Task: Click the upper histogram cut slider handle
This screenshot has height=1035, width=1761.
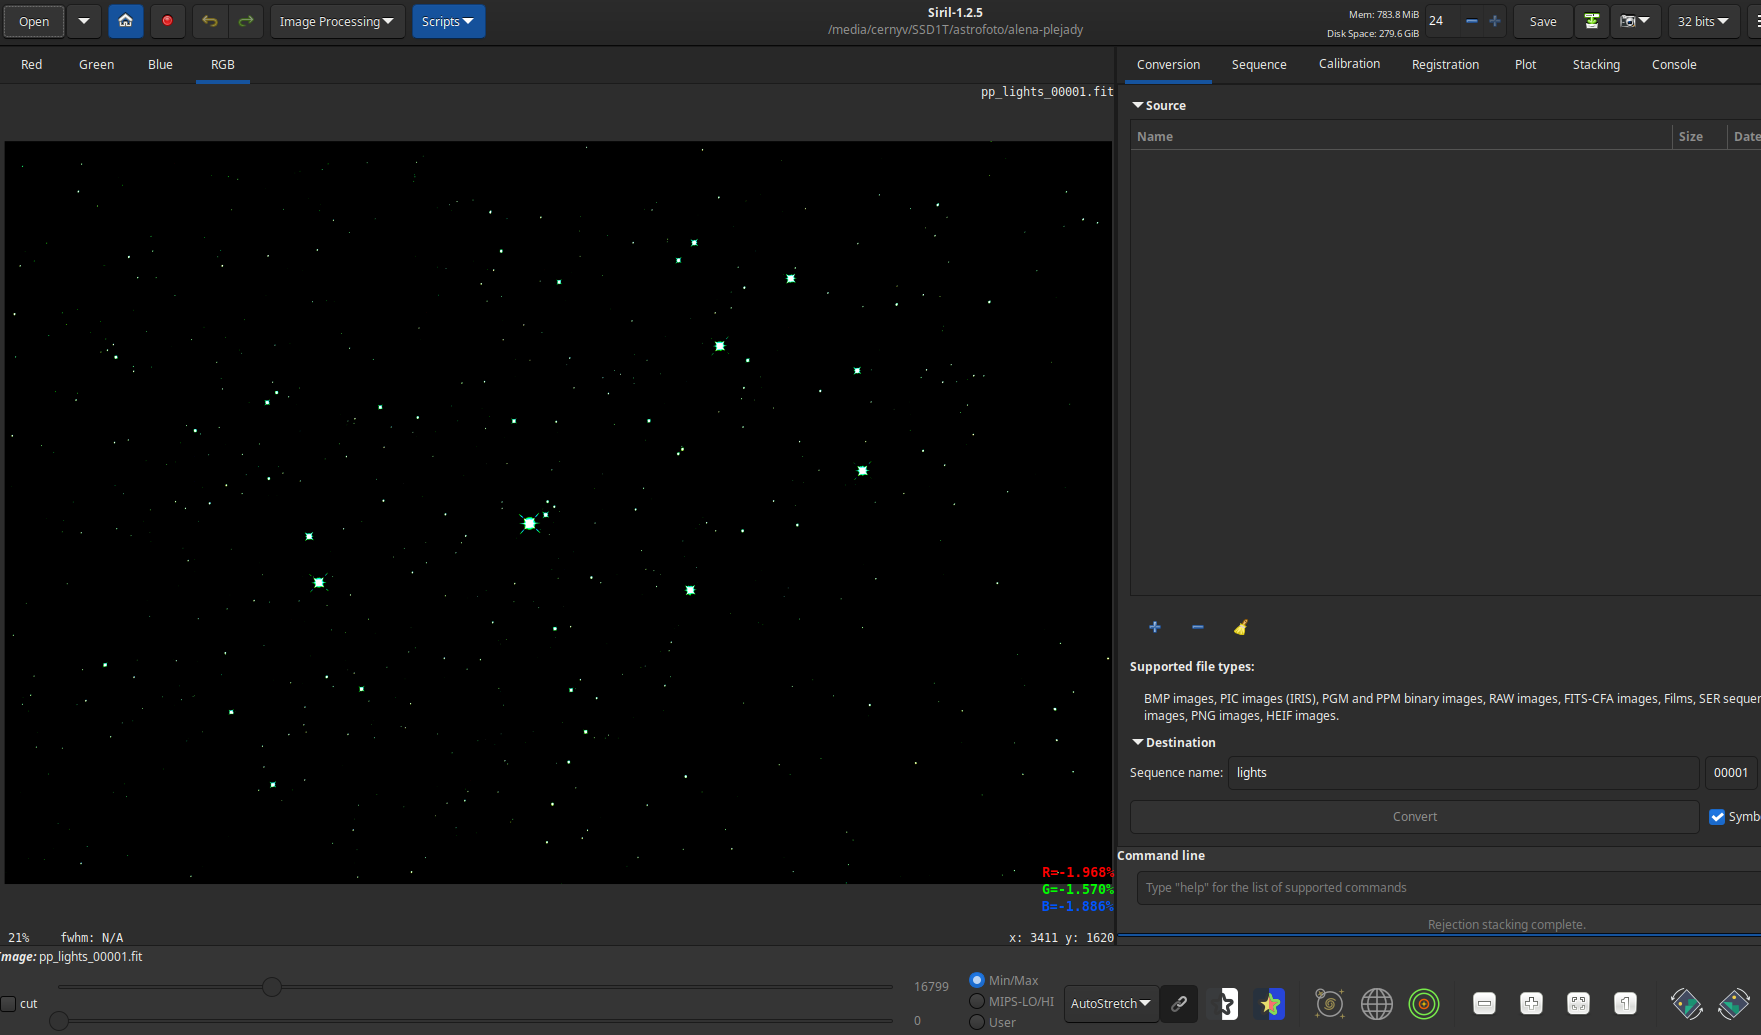Action: (271, 987)
